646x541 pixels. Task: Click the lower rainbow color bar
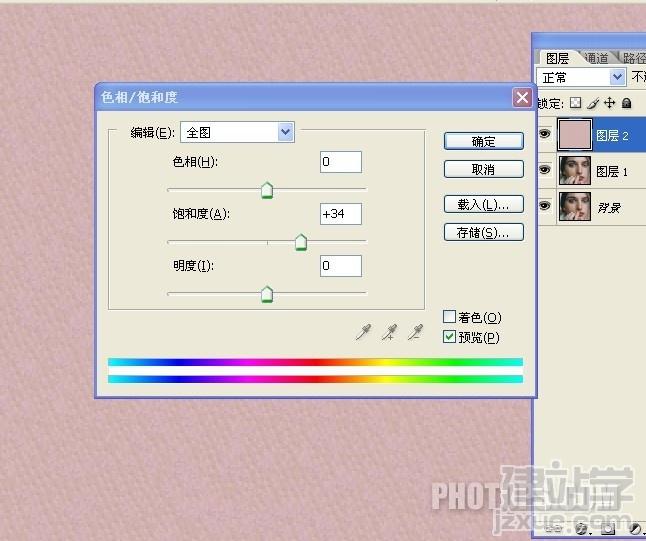pos(315,379)
